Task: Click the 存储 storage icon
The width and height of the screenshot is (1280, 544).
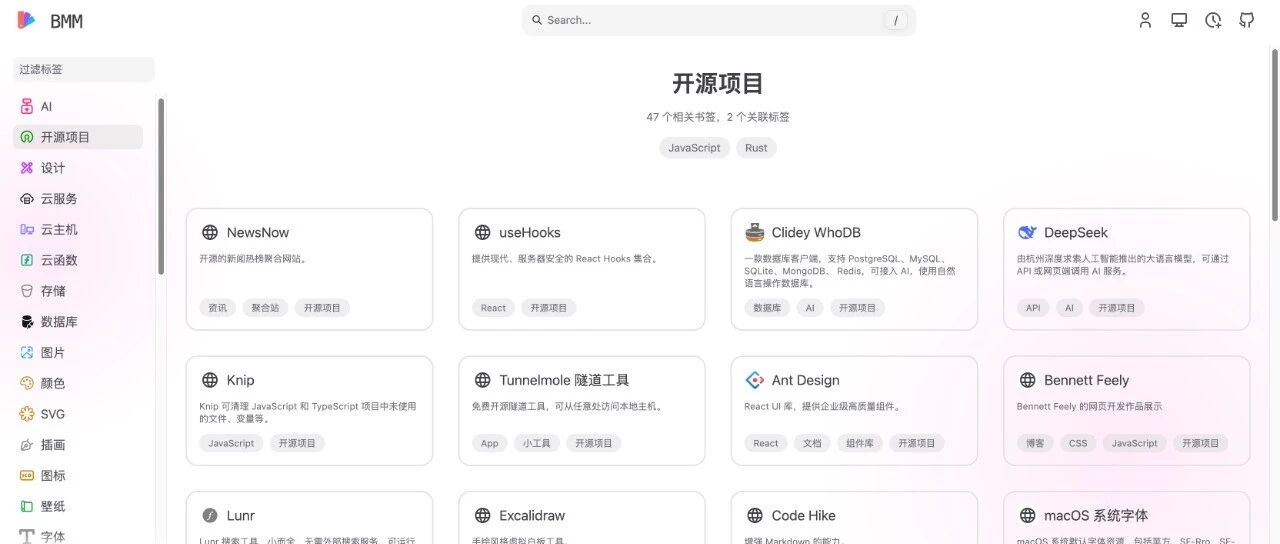Action: click(27, 291)
